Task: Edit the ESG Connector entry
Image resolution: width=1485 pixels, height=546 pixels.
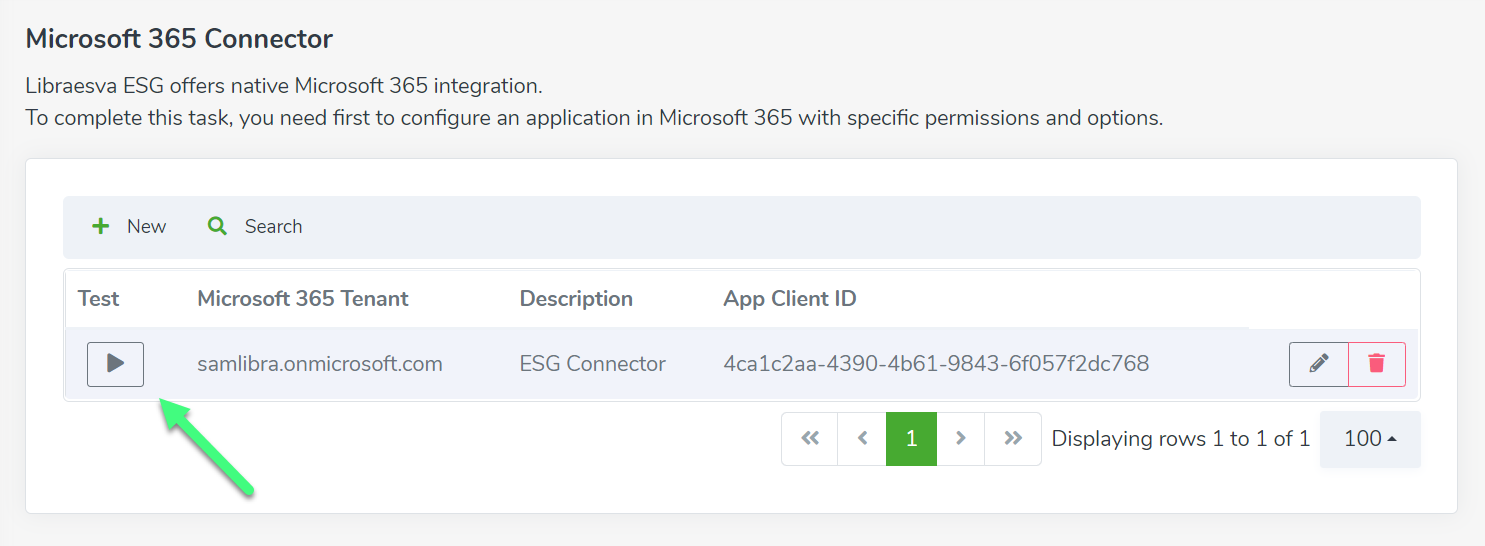Action: [x=1319, y=364]
